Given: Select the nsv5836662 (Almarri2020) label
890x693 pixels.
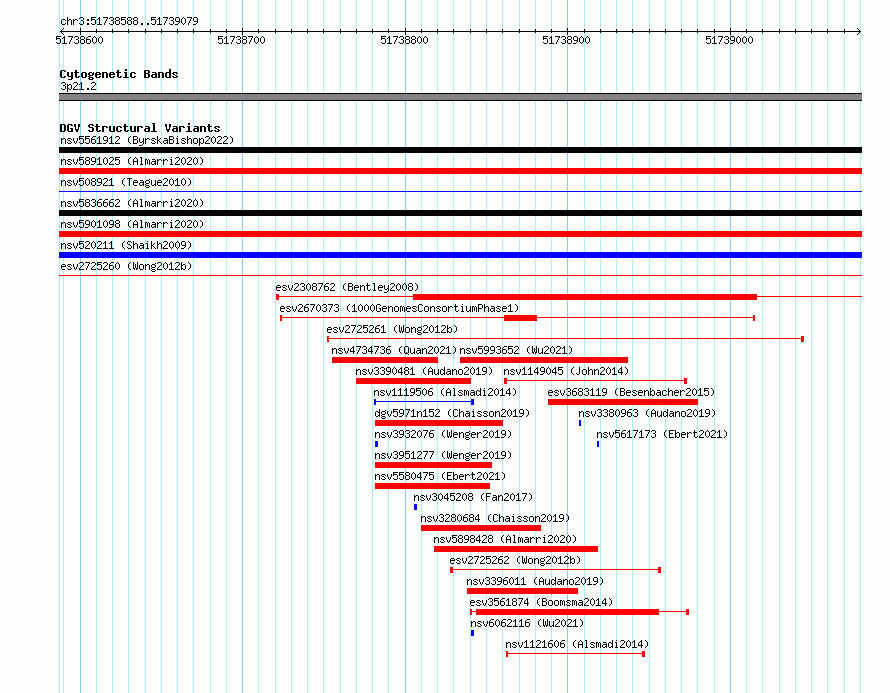Looking at the screenshot, I should click(x=132, y=203).
